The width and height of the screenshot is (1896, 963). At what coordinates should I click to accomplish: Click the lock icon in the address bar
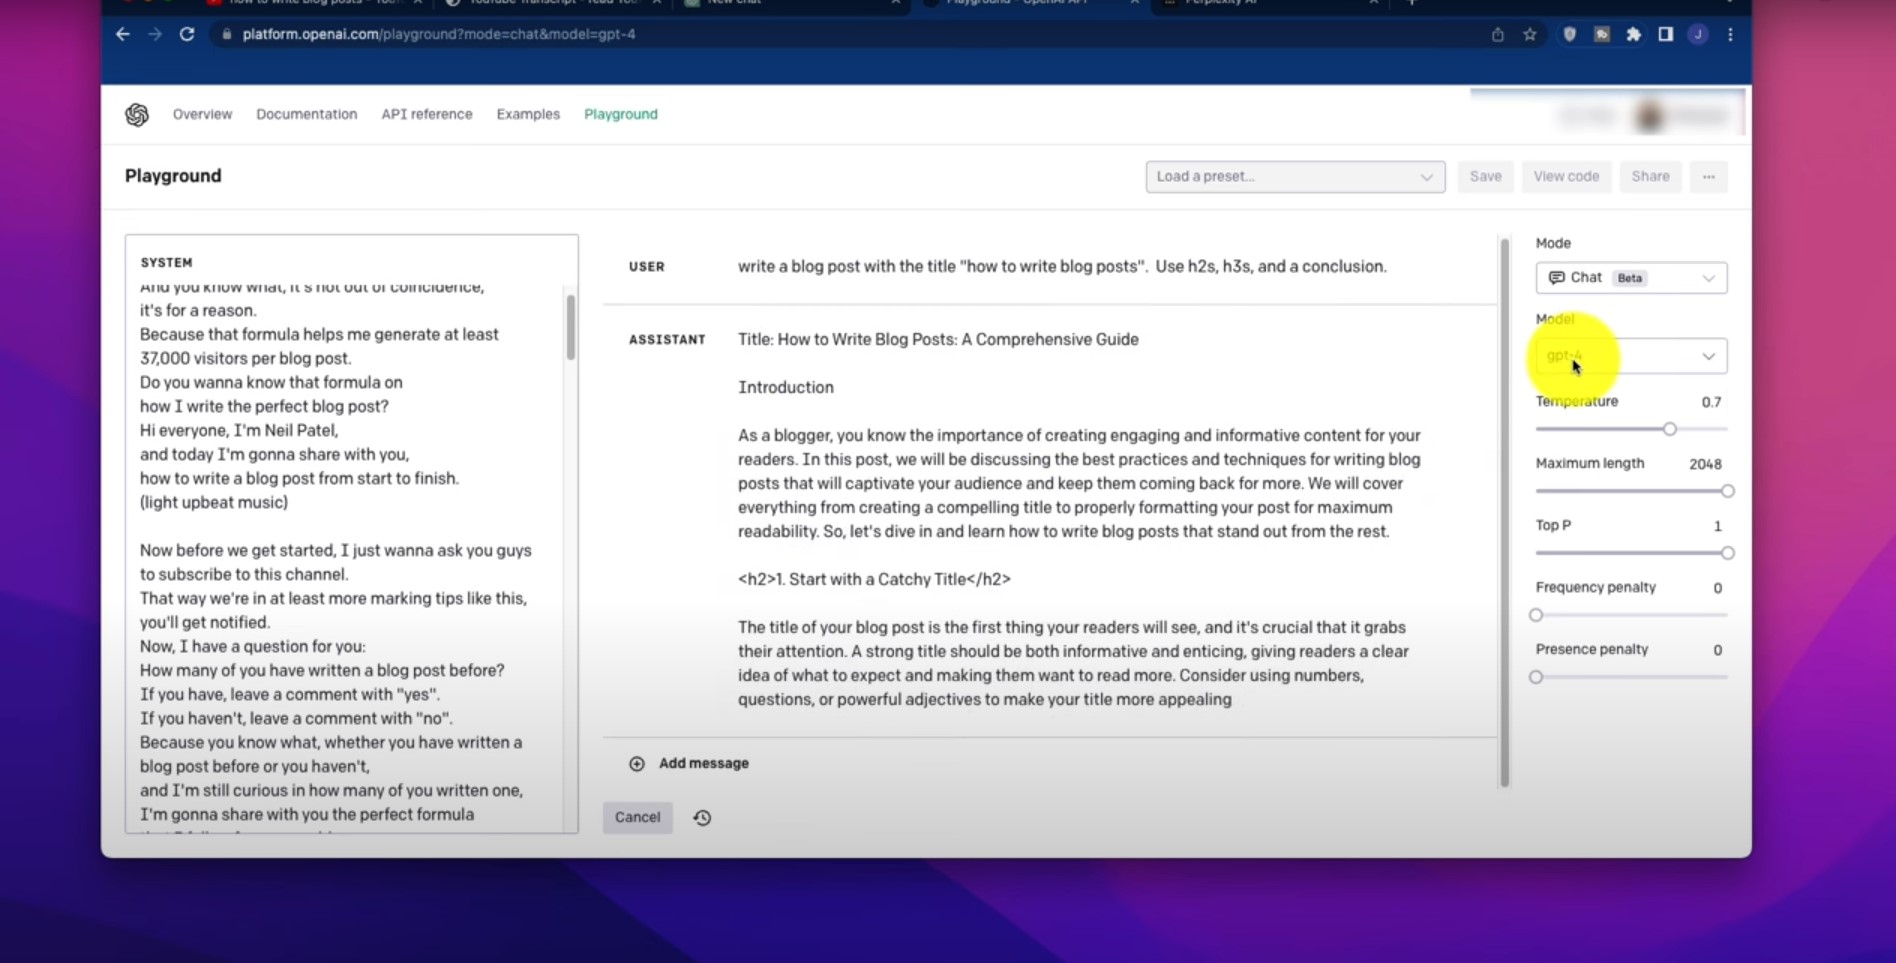coord(227,34)
